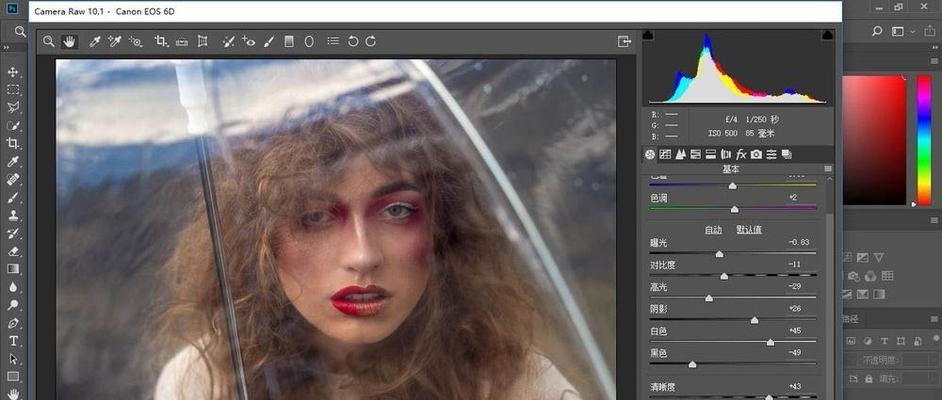Activate the Crop tool in Camera Raw
This screenshot has height=400, width=942.
(x=161, y=41)
